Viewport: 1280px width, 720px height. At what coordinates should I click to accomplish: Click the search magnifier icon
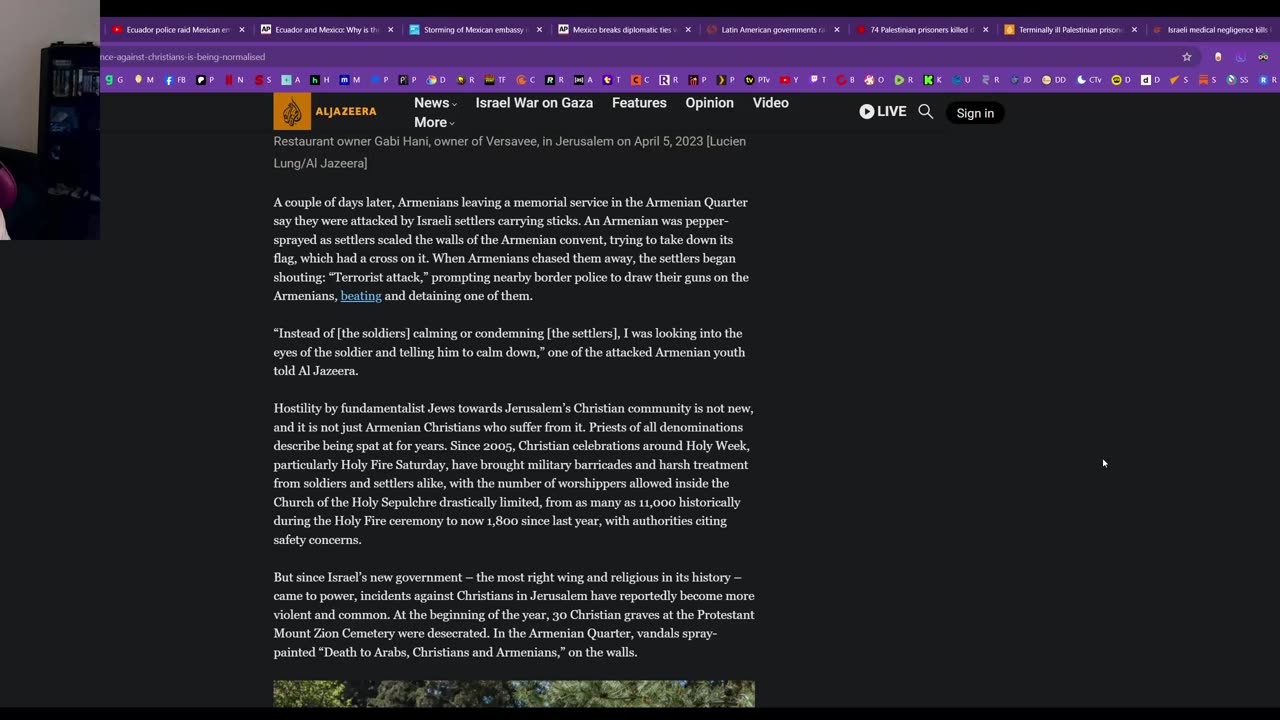pyautogui.click(x=925, y=112)
